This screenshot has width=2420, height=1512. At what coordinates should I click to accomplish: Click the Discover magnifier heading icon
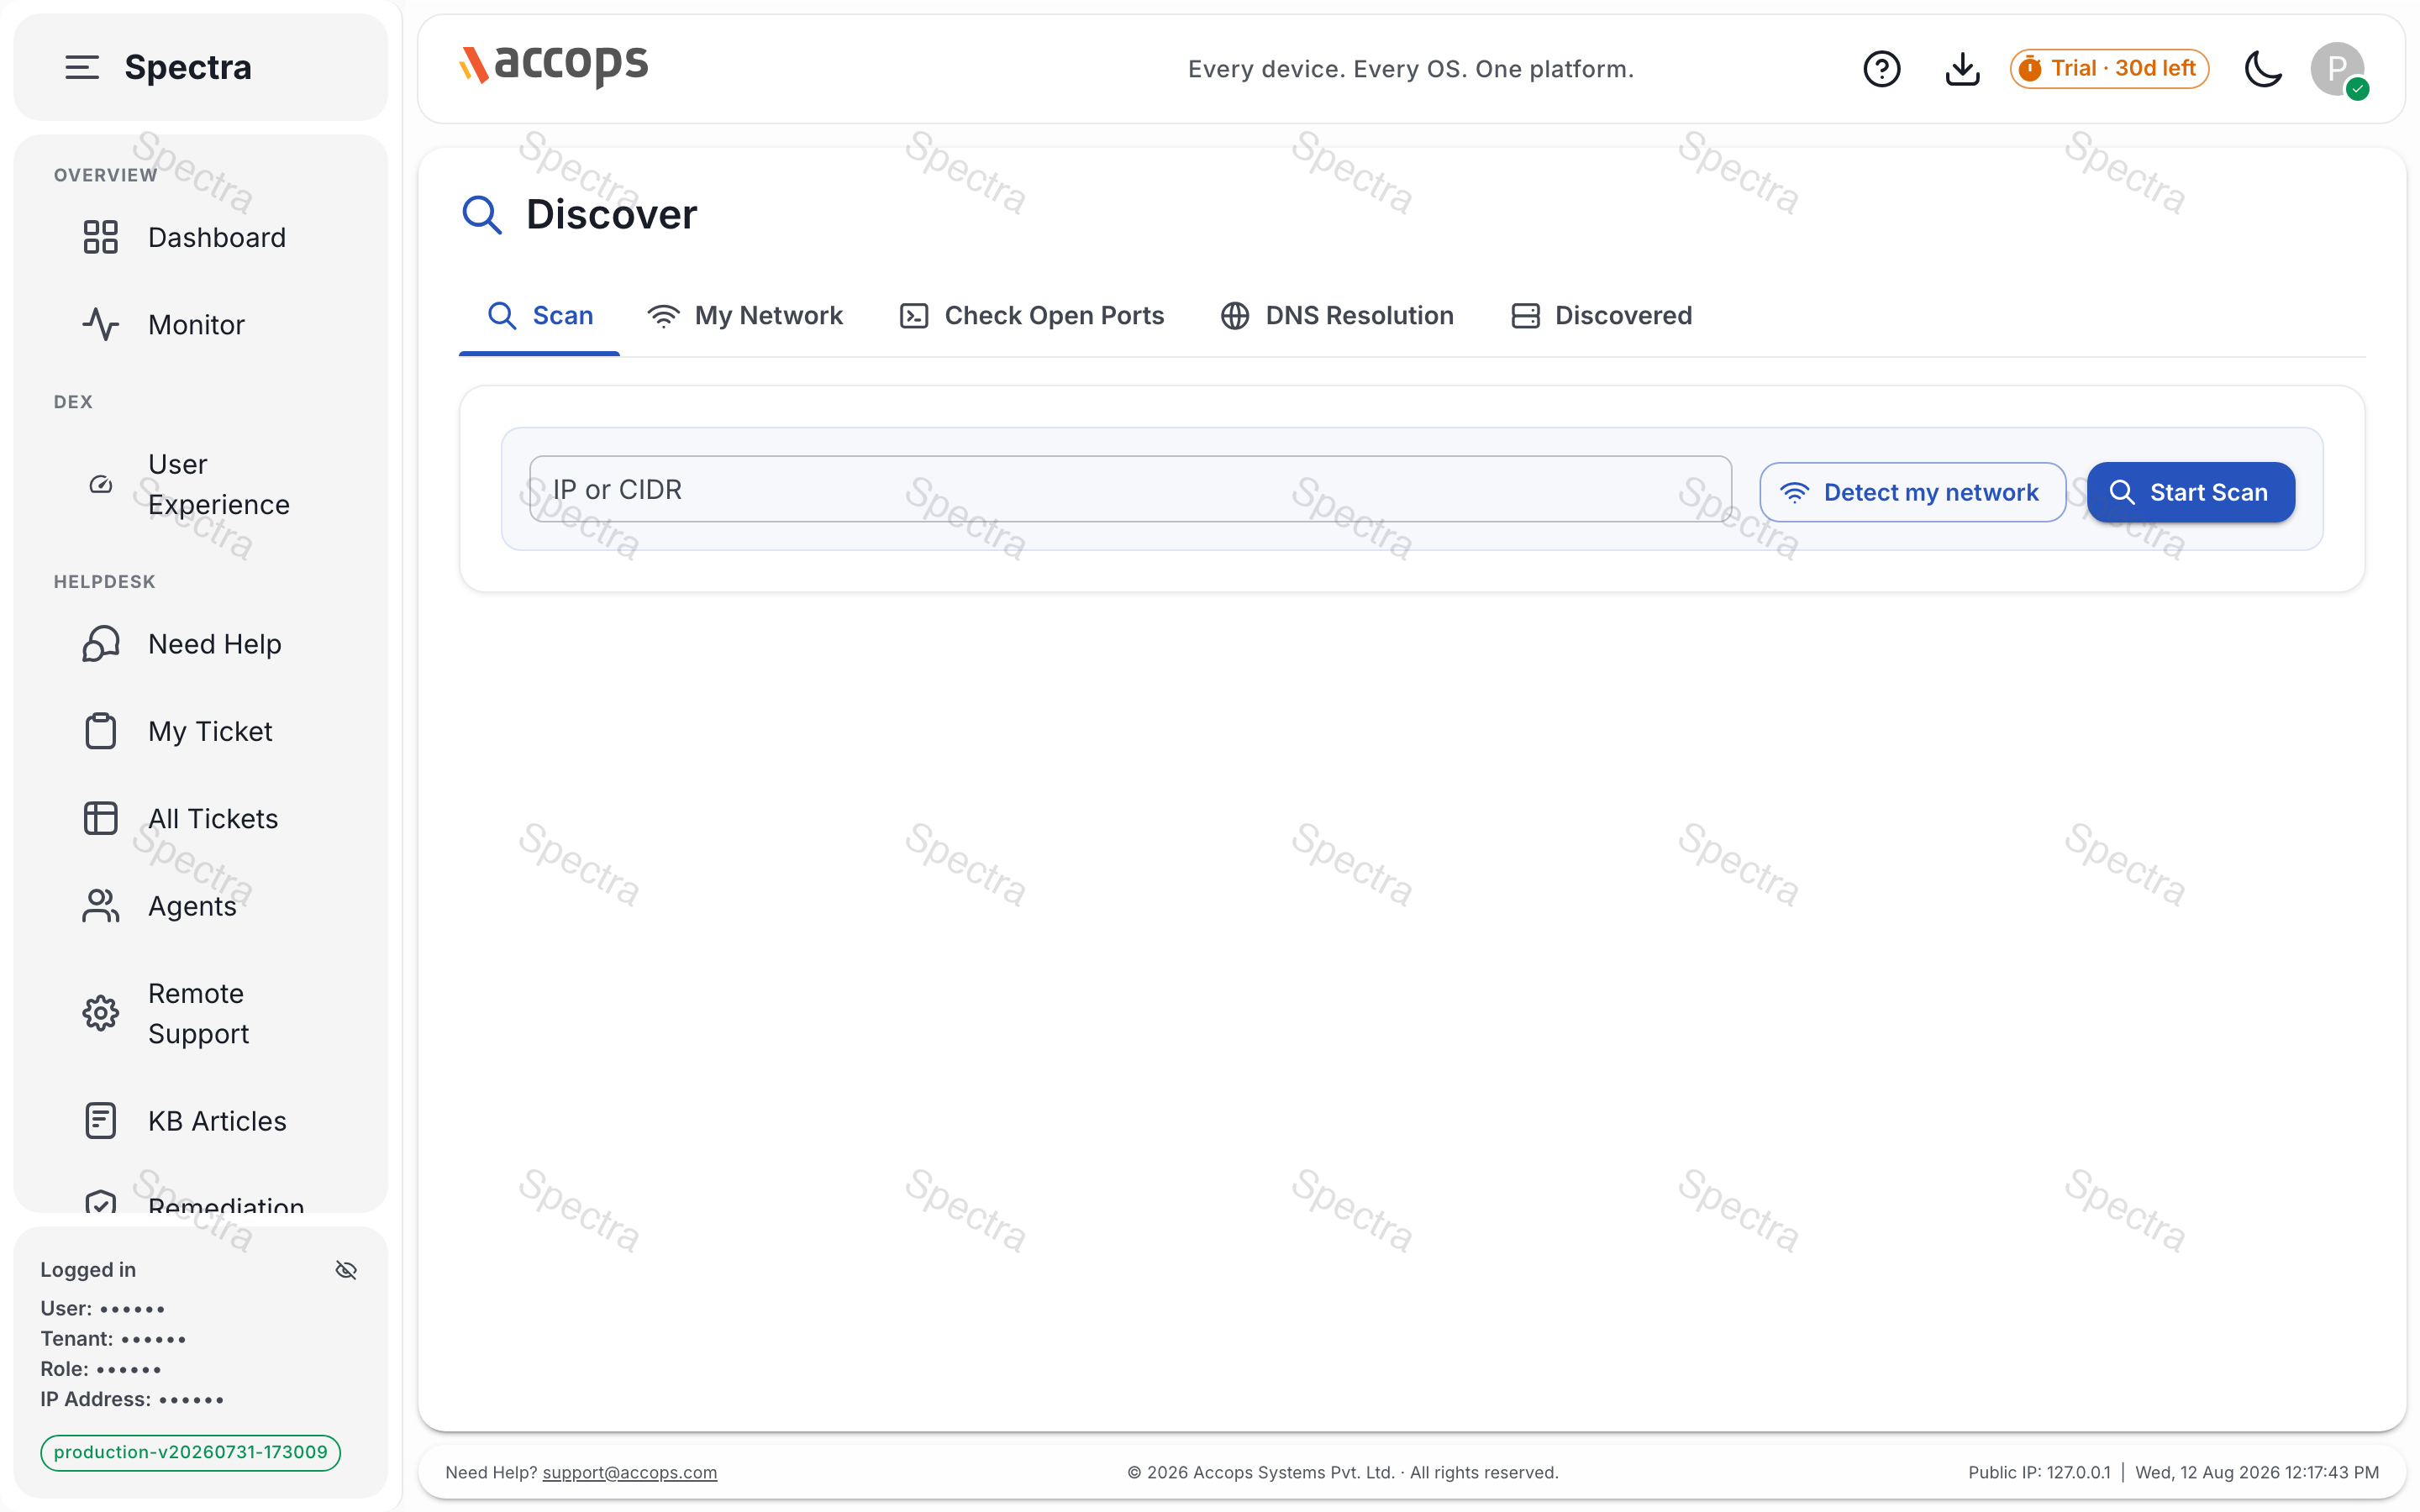coord(482,214)
